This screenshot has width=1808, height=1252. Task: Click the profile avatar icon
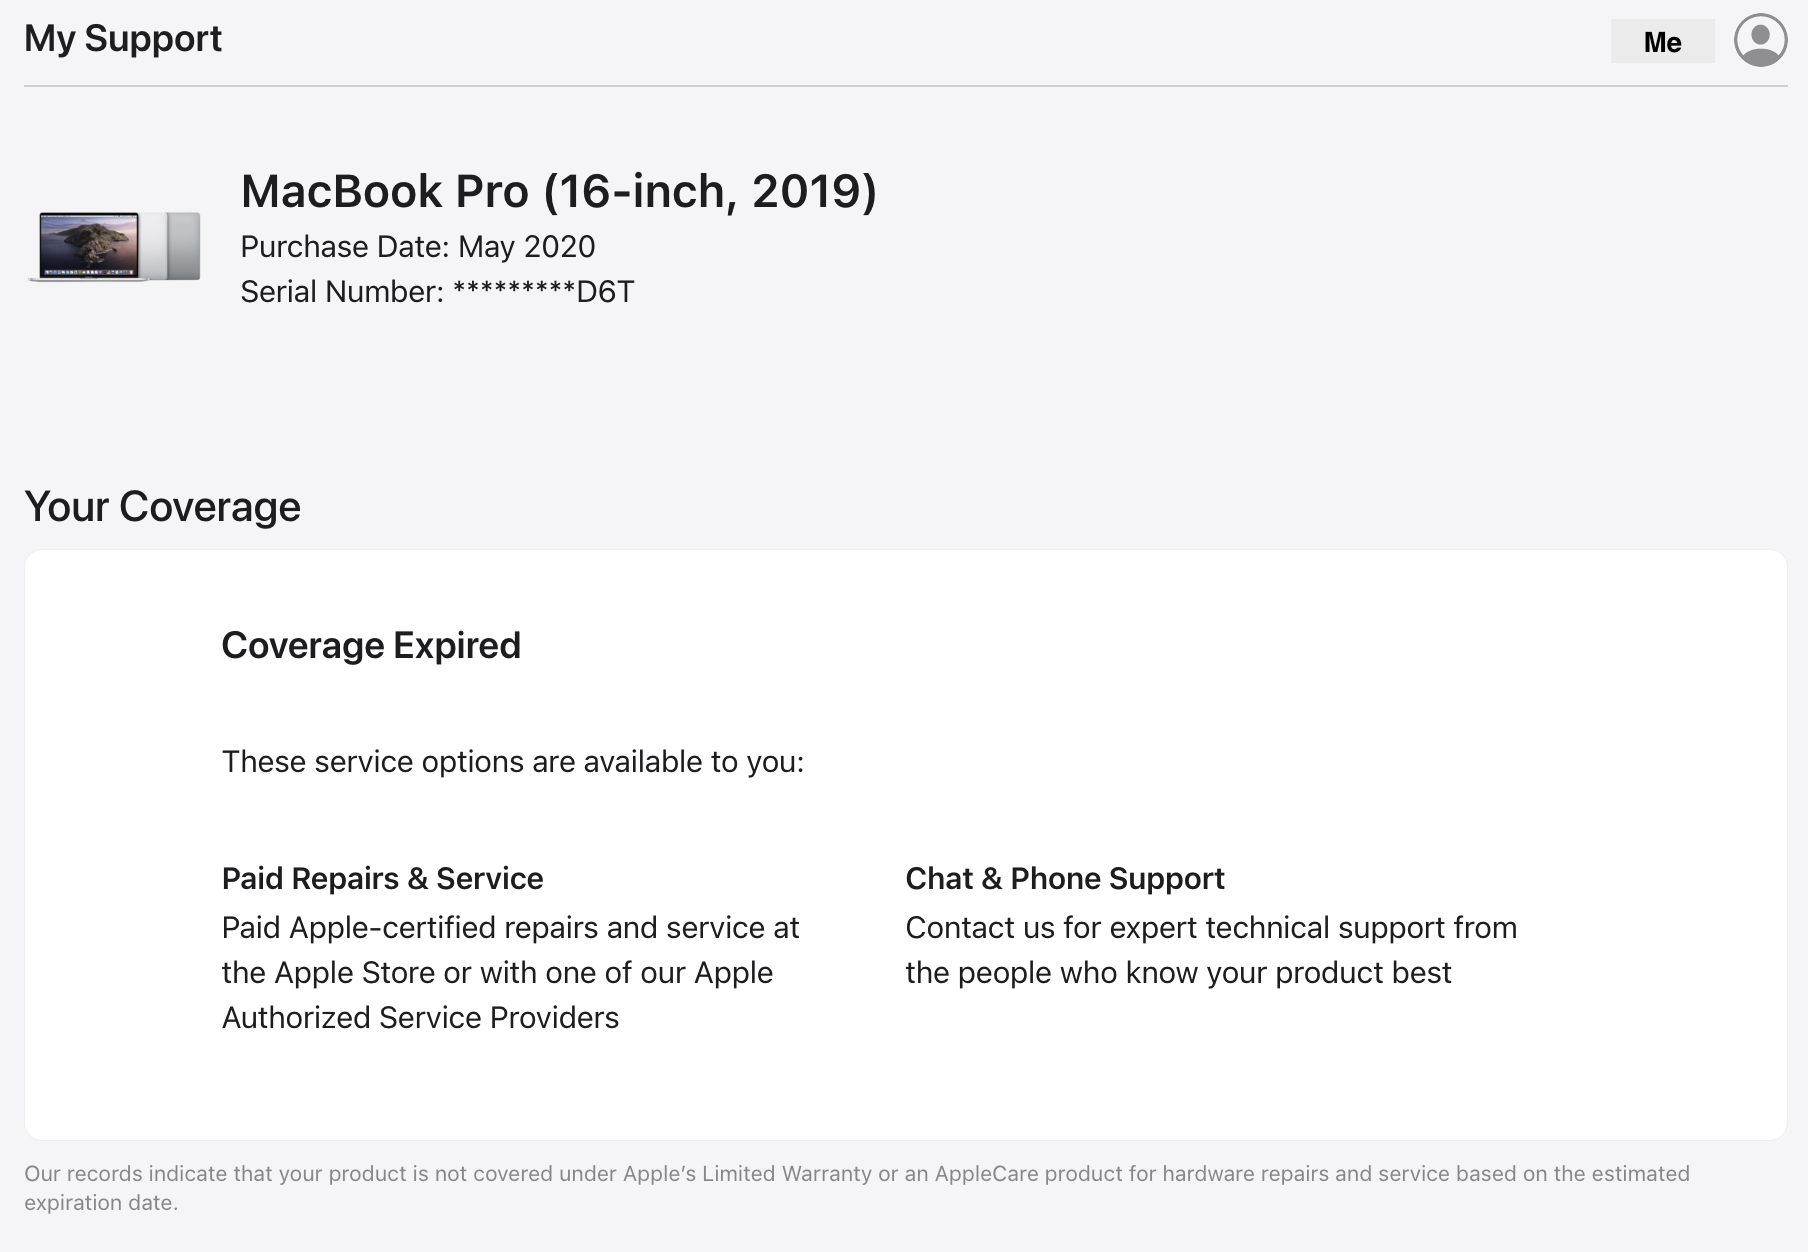(x=1760, y=41)
